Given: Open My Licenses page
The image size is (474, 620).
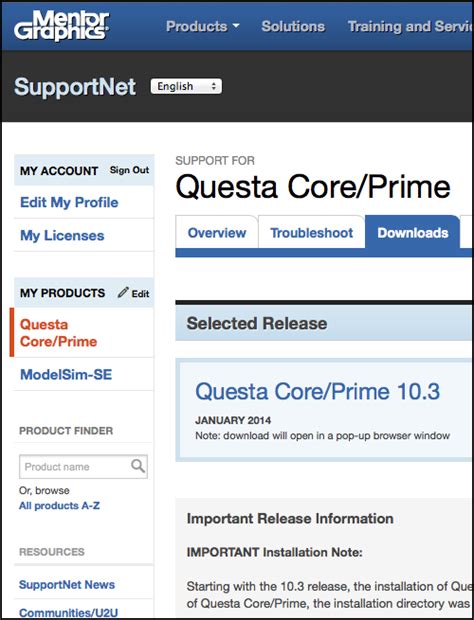Looking at the screenshot, I should pyautogui.click(x=62, y=235).
